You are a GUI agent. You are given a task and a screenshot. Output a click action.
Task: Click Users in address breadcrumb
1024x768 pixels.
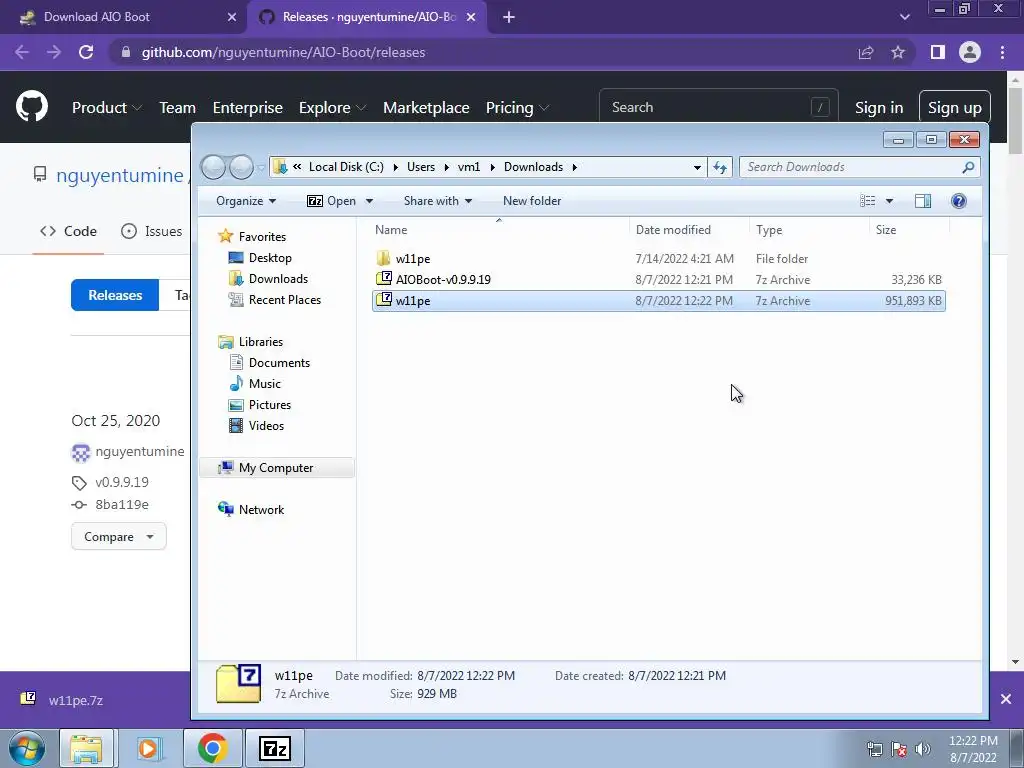[421, 167]
